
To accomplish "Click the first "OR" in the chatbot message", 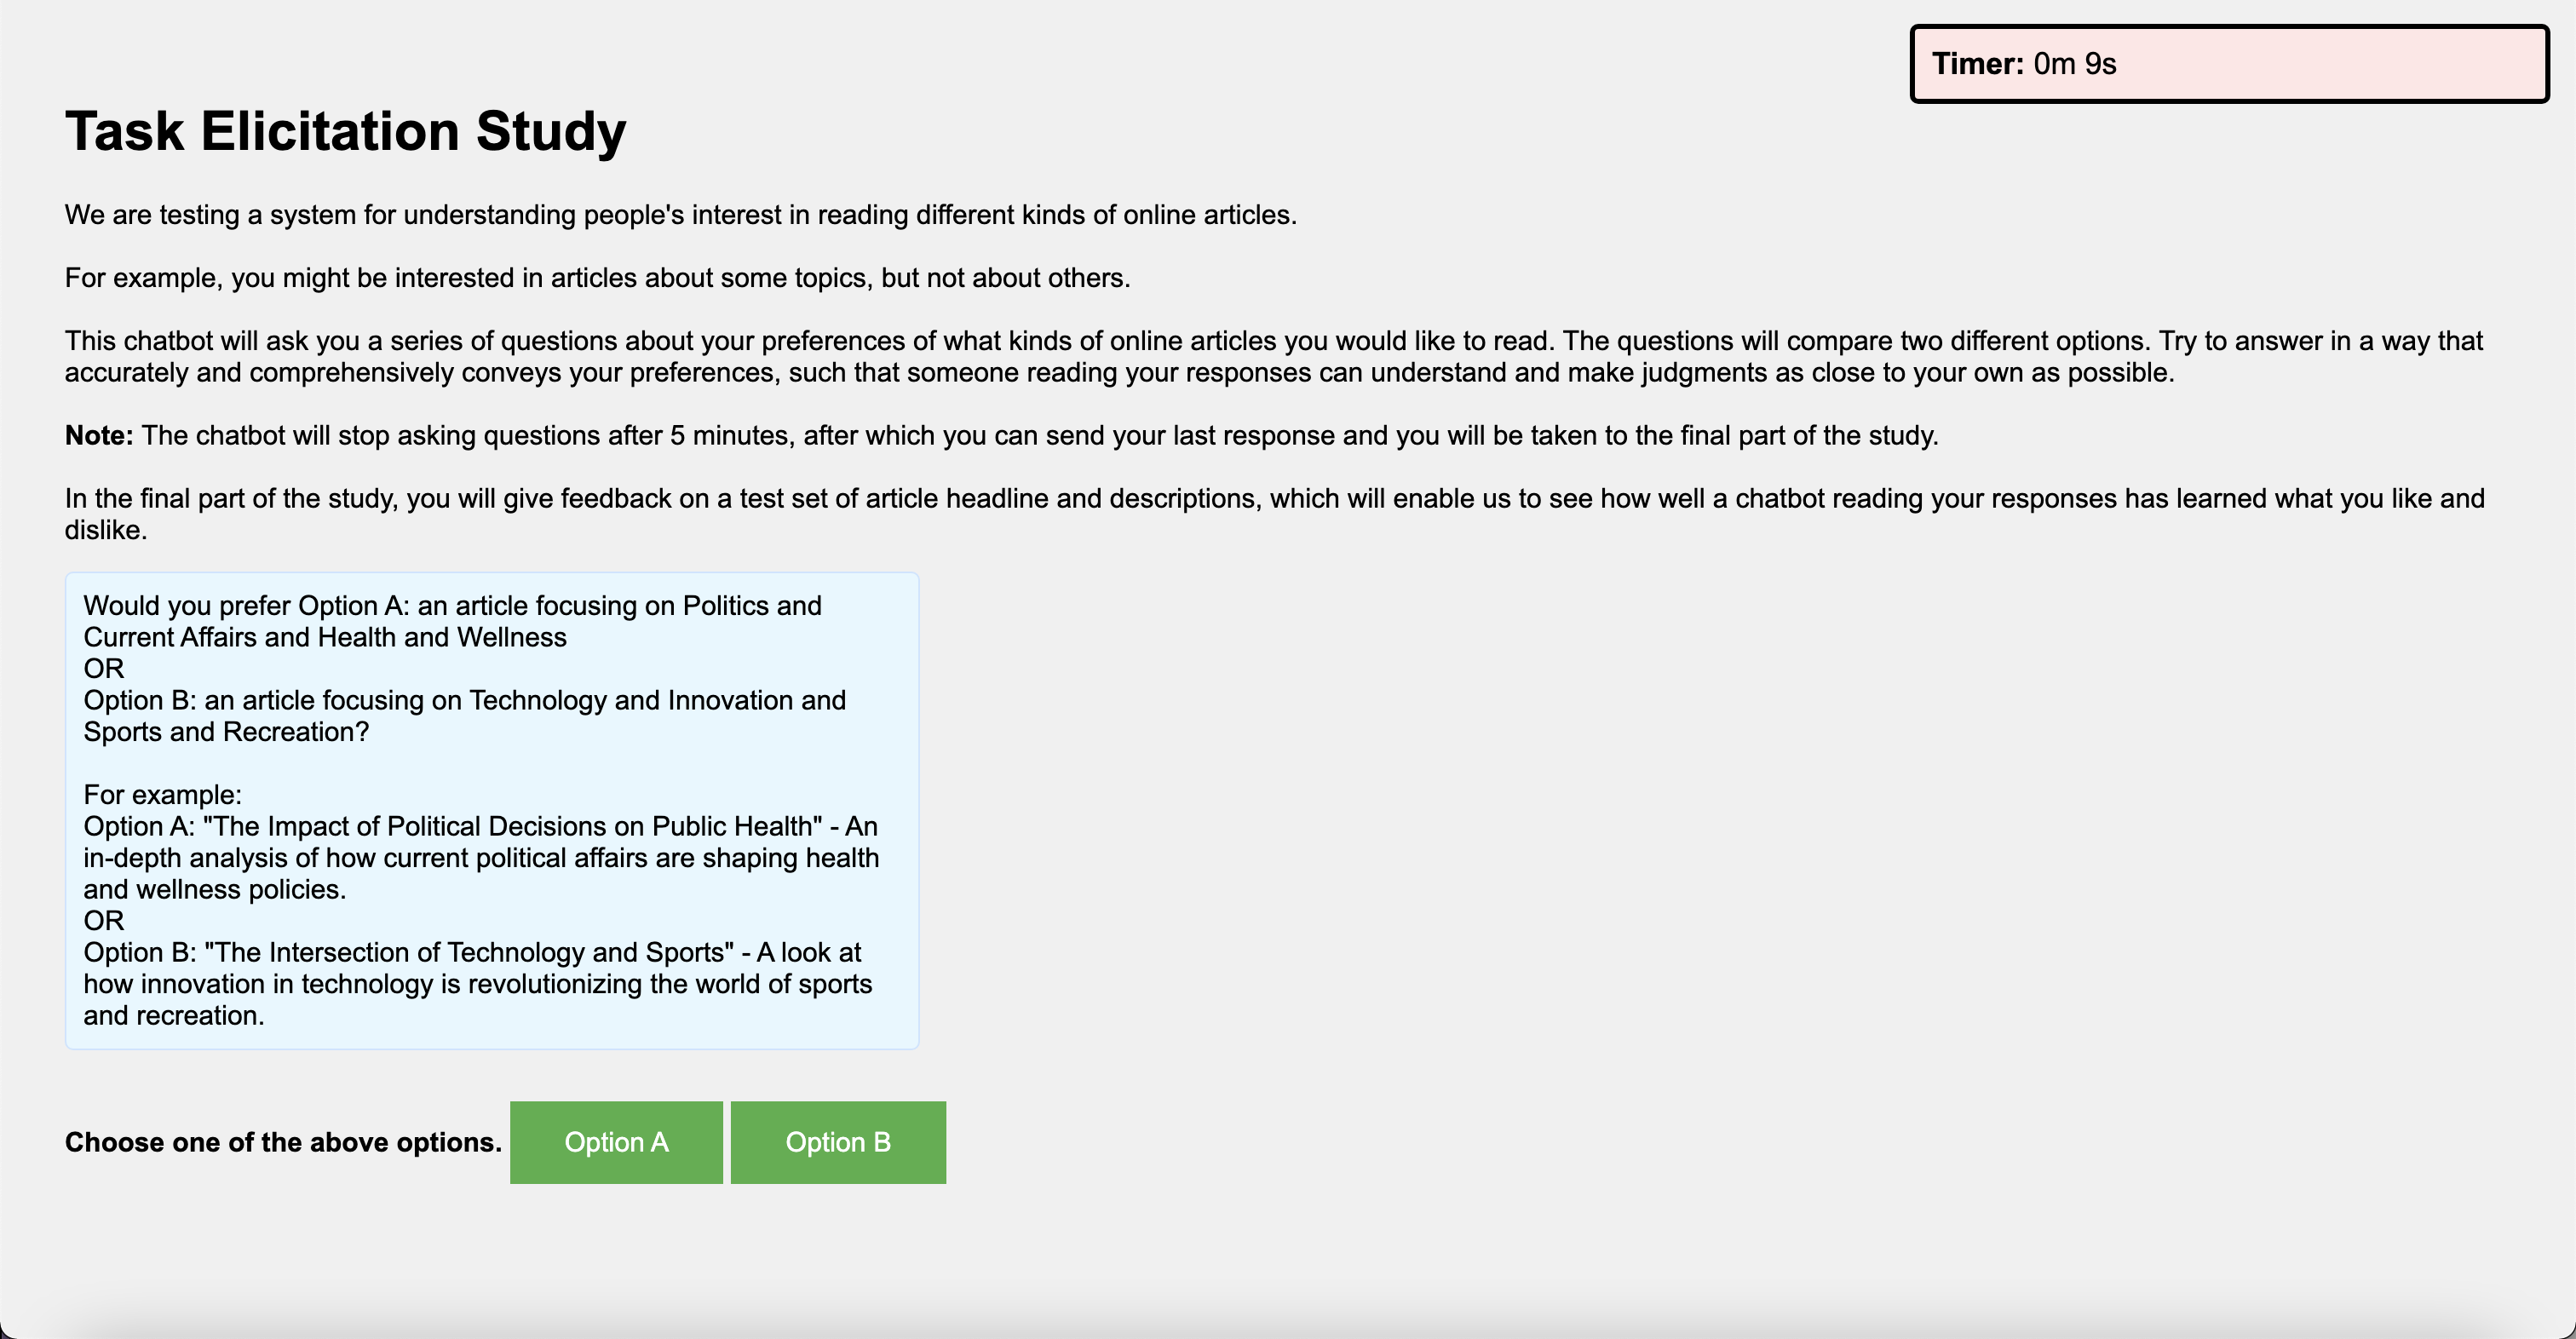I will point(104,669).
